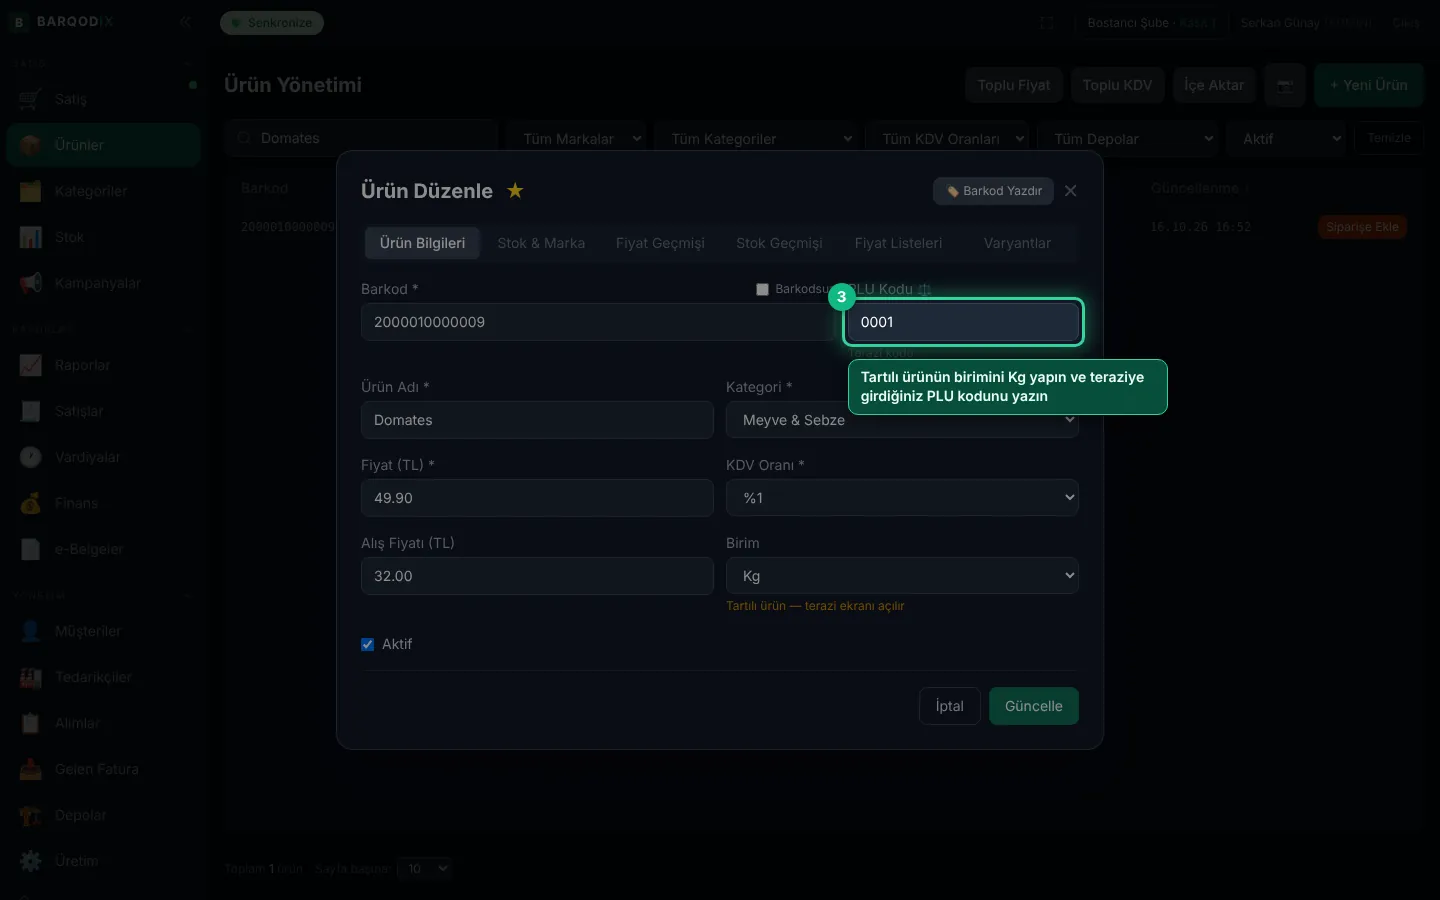Toggle the Barkodsuz checkbox
Screen dimensions: 1440x900
762,289
